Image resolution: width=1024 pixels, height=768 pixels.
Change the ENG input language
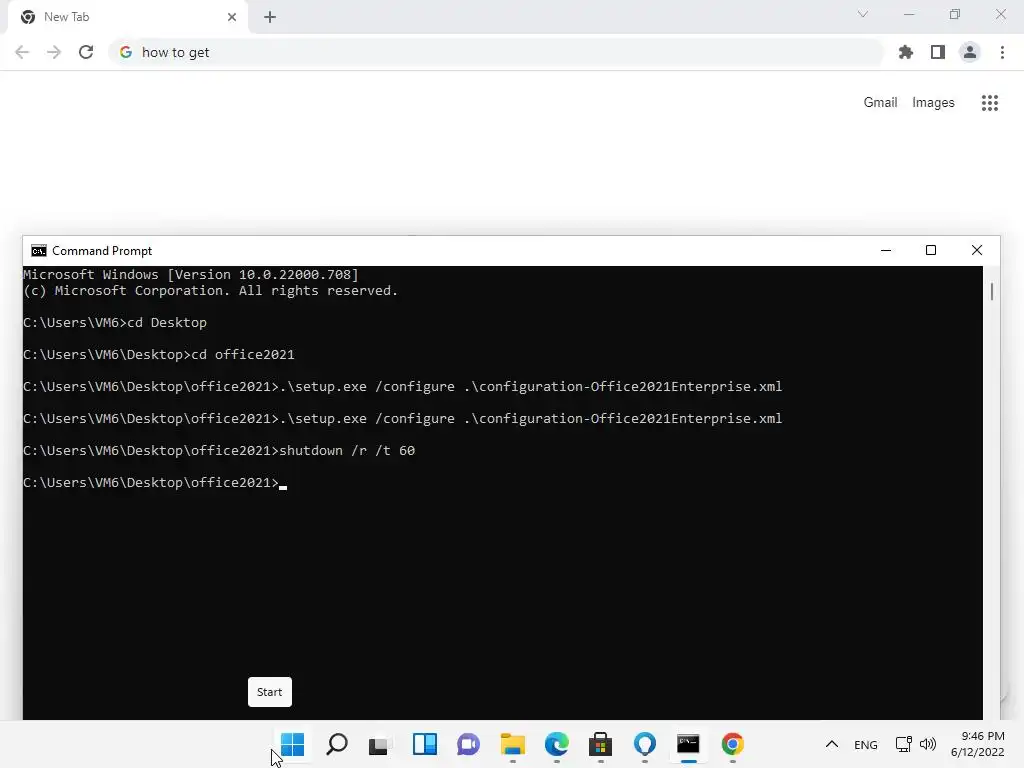tap(865, 744)
